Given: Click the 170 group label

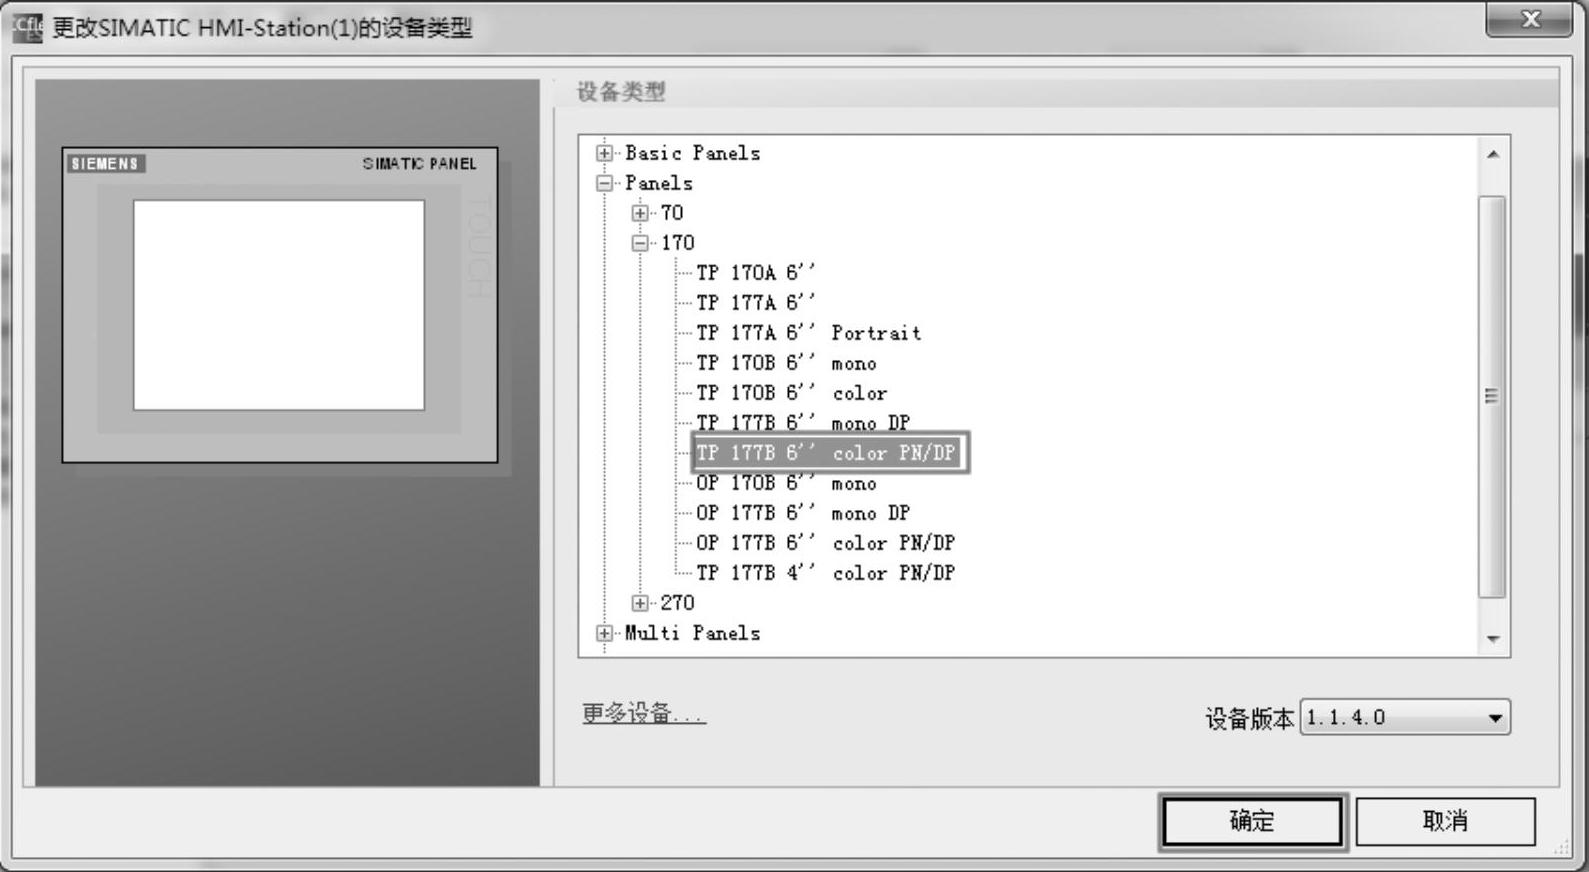Looking at the screenshot, I should pos(677,243).
